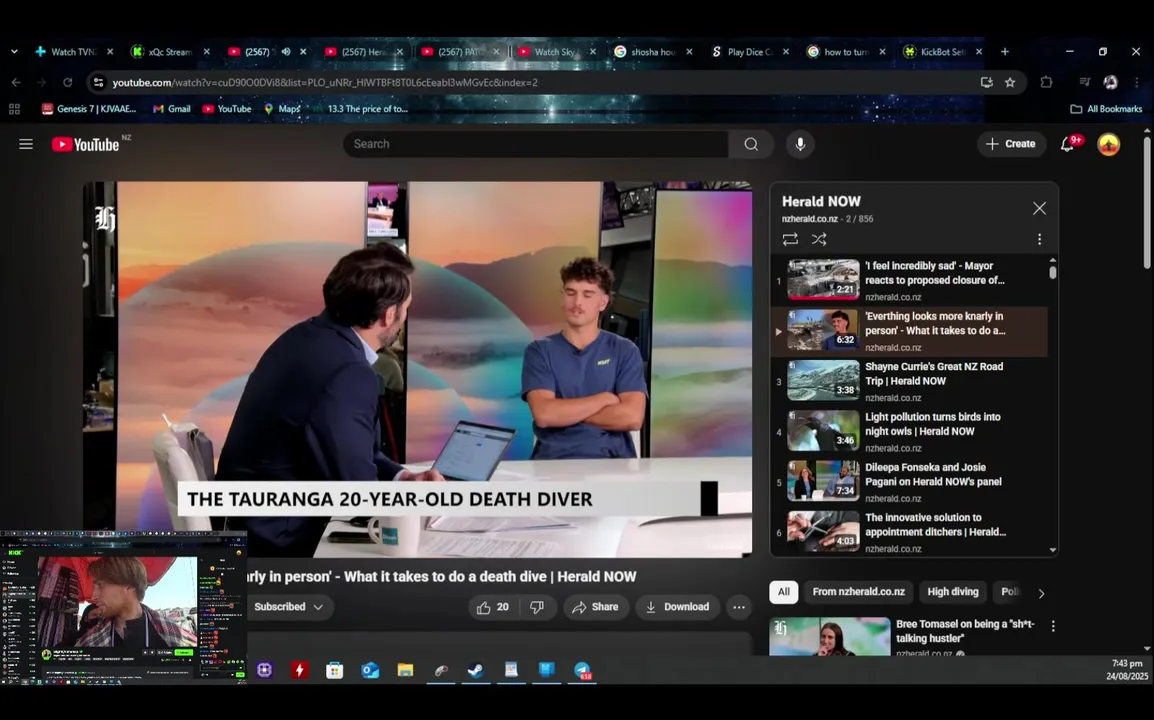The height and width of the screenshot is (720, 1154).
Task: Click the main video player
Action: pyautogui.click(x=418, y=369)
